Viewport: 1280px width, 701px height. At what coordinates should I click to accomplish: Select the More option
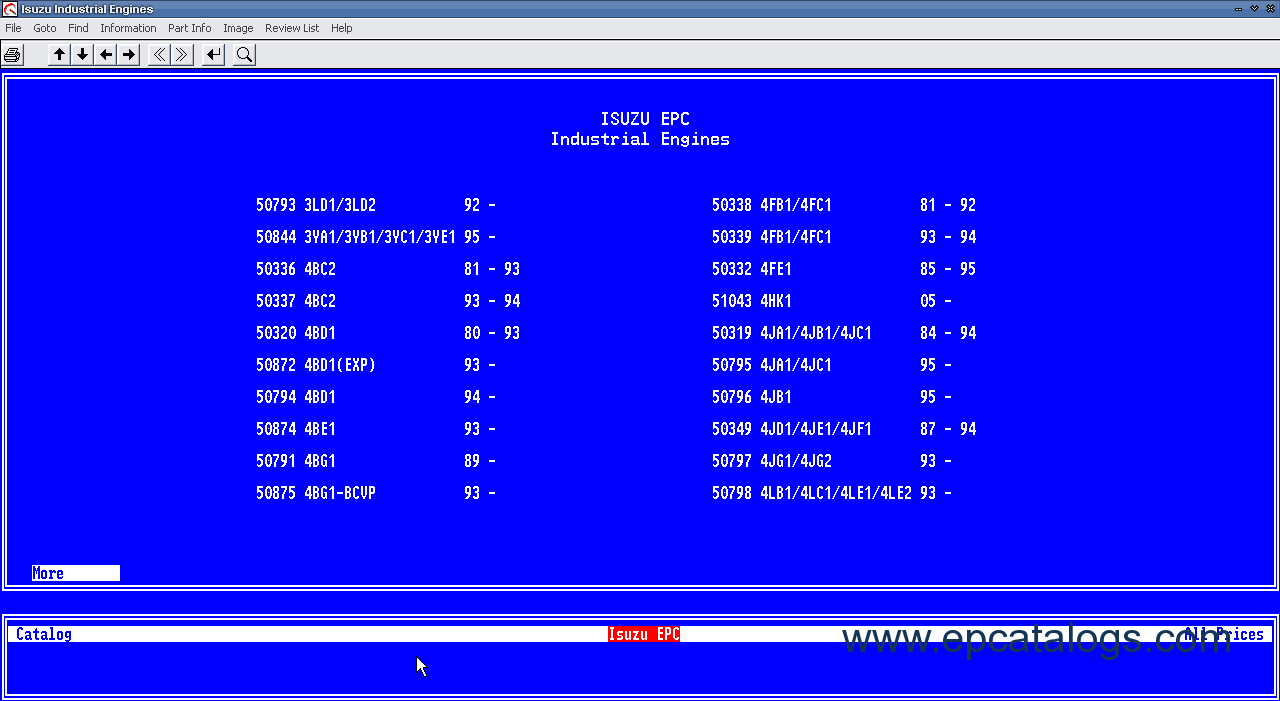click(76, 573)
